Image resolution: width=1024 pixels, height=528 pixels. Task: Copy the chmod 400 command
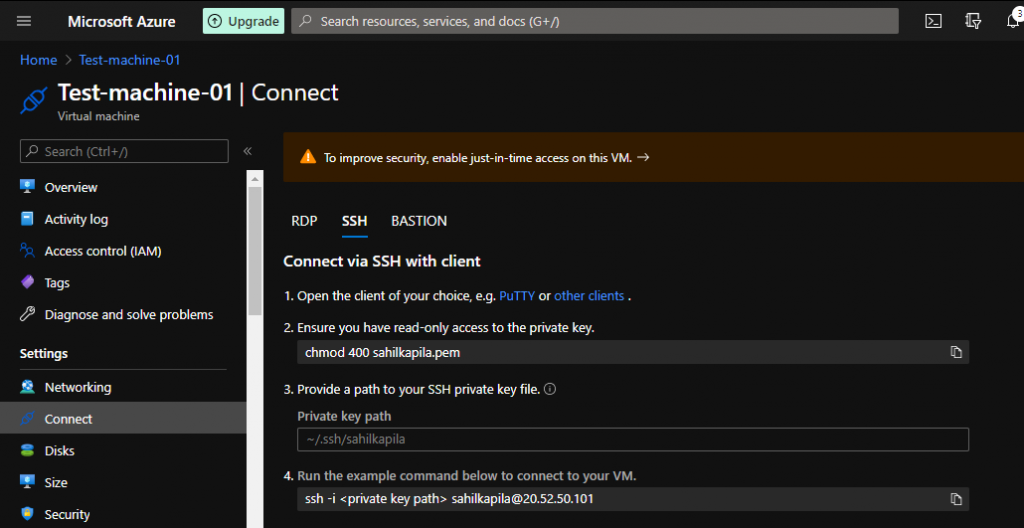(x=956, y=352)
